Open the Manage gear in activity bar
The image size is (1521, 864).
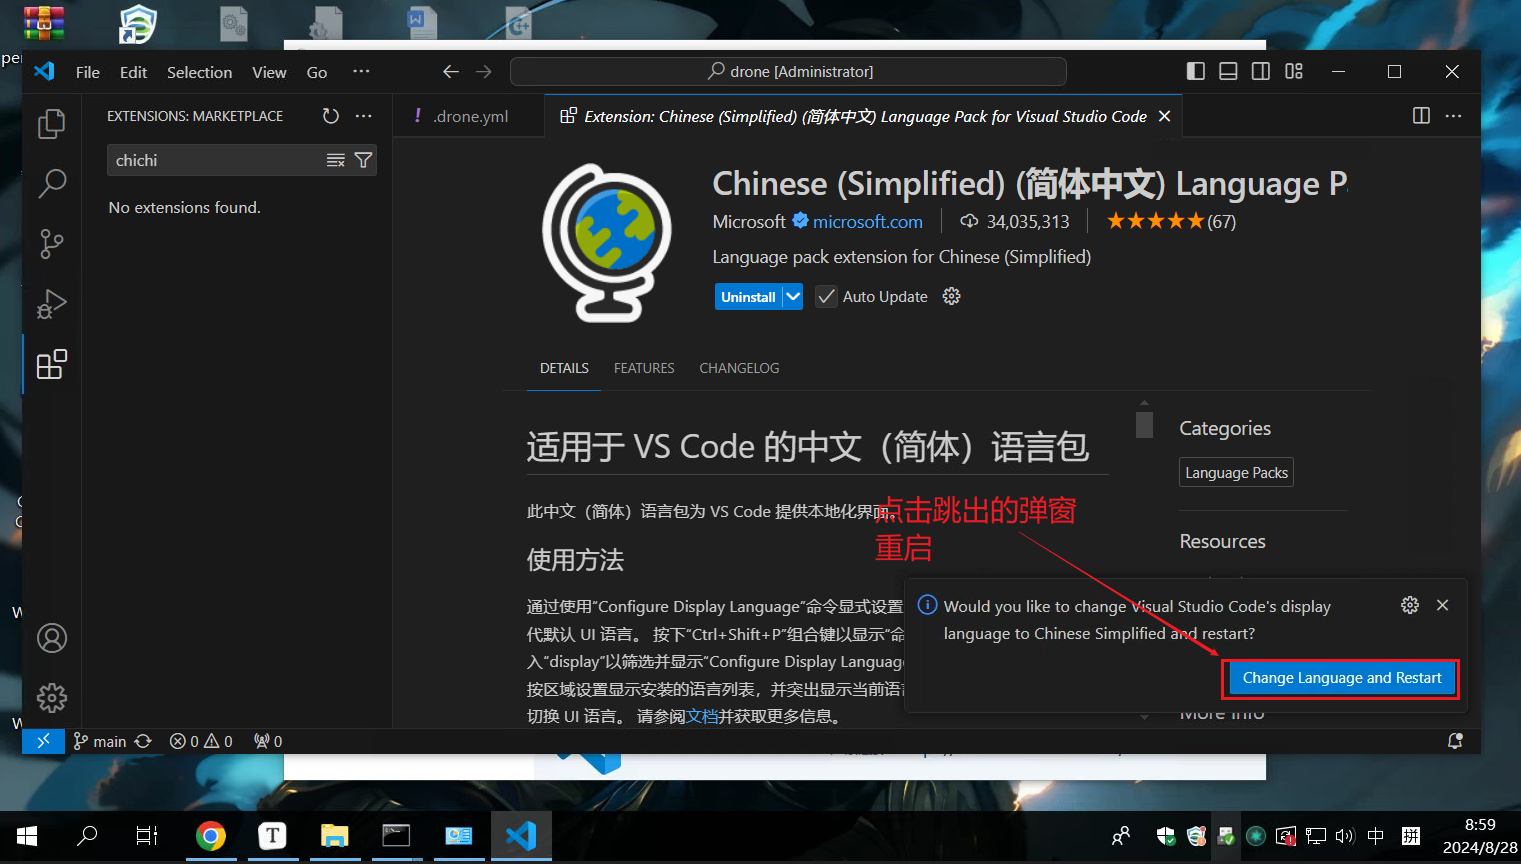(x=51, y=698)
